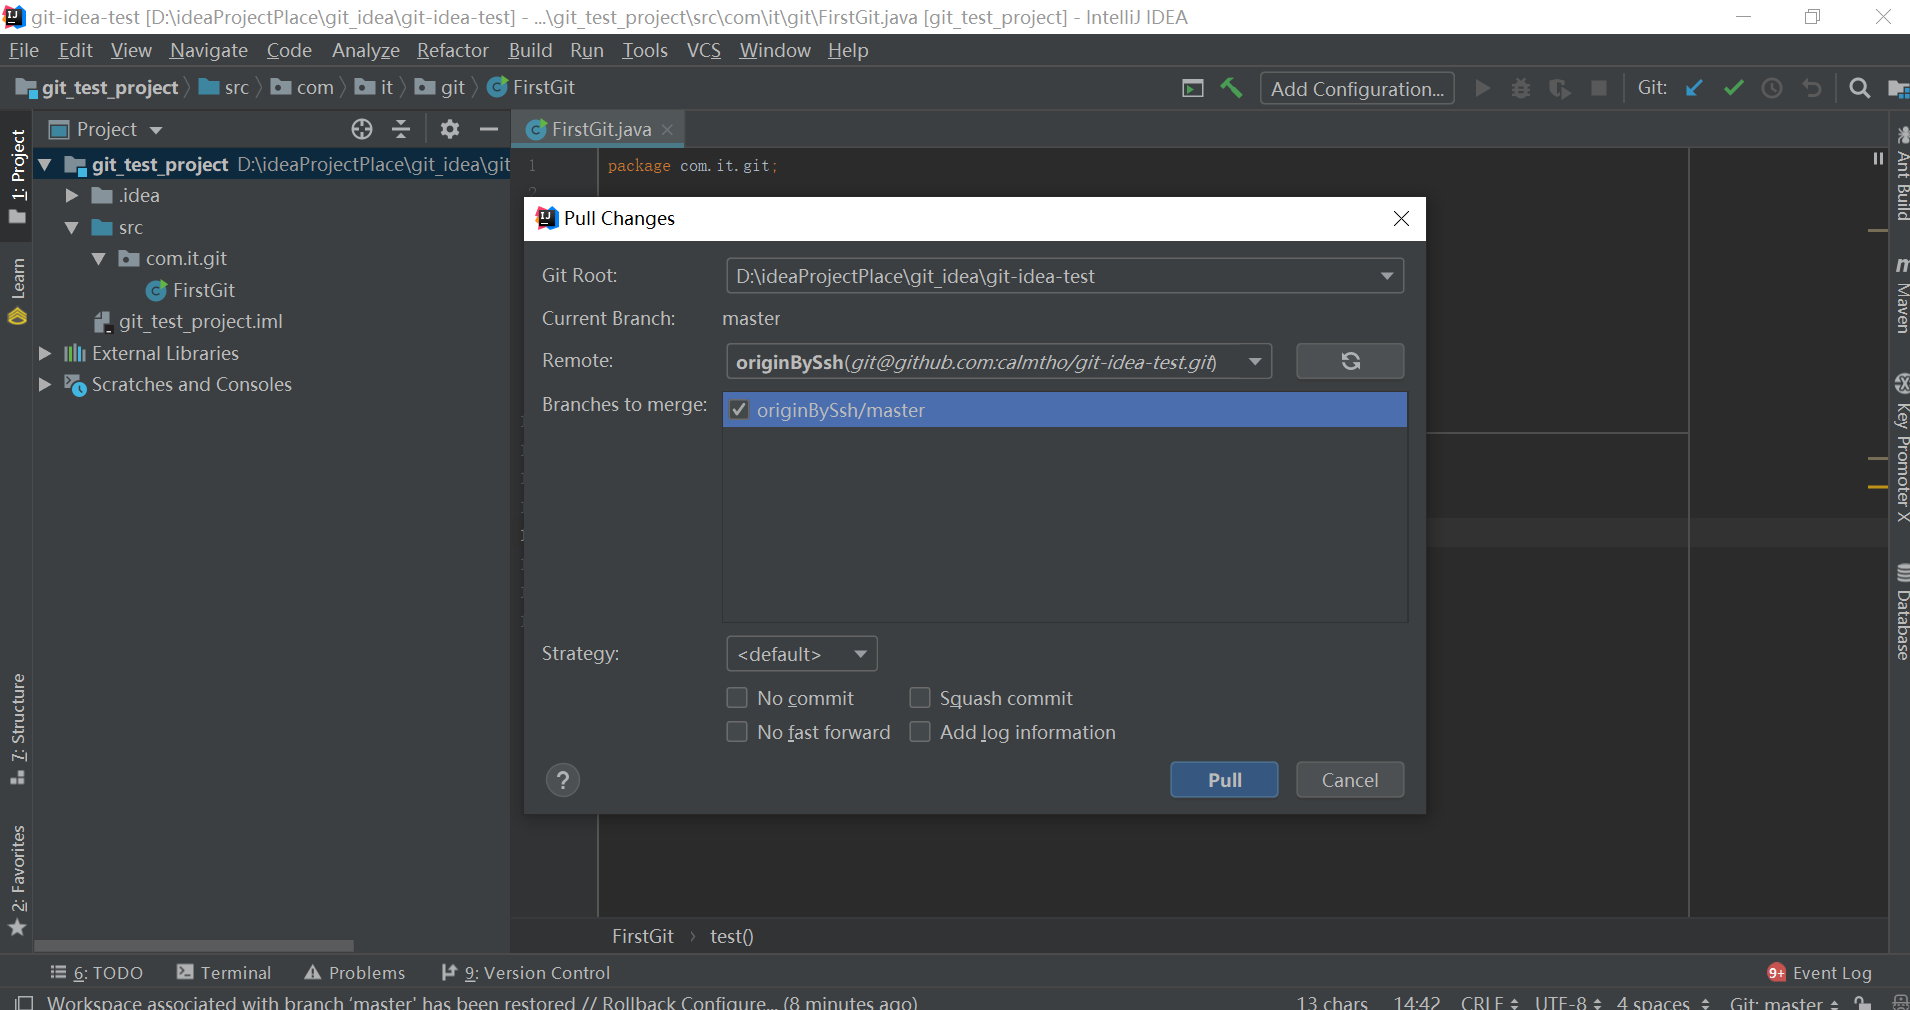1910x1010 pixels.
Task: Click the locate/scroll from source target icon
Action: click(x=362, y=129)
